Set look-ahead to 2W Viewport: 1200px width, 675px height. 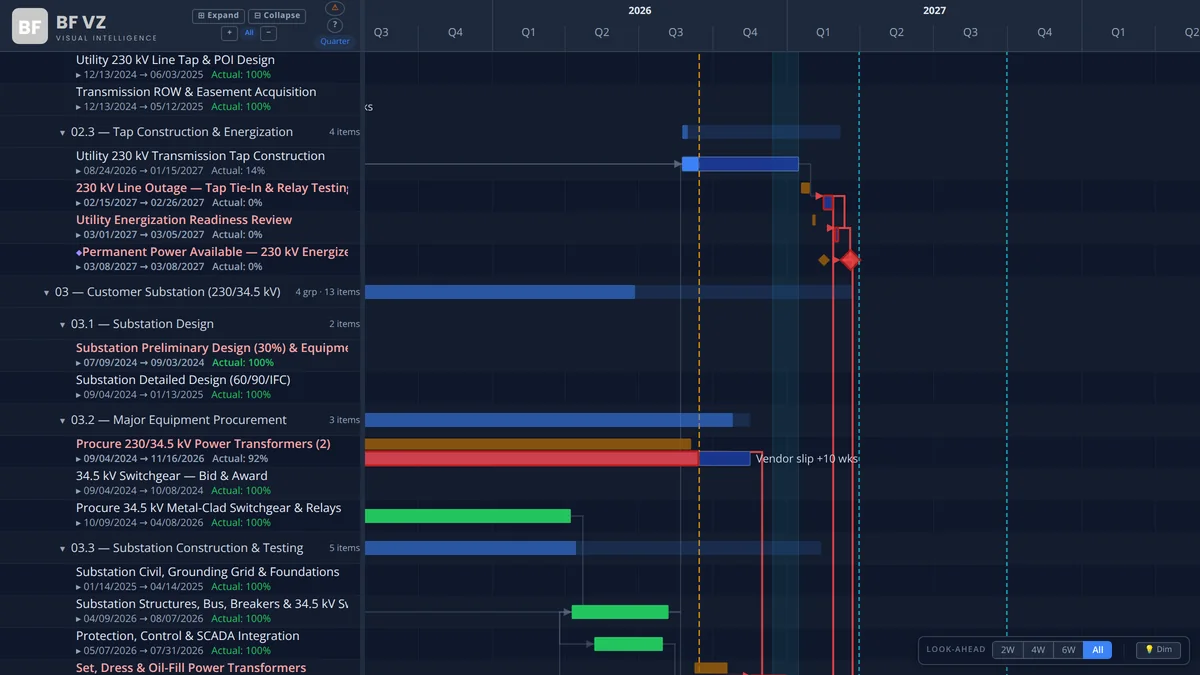coord(1008,650)
